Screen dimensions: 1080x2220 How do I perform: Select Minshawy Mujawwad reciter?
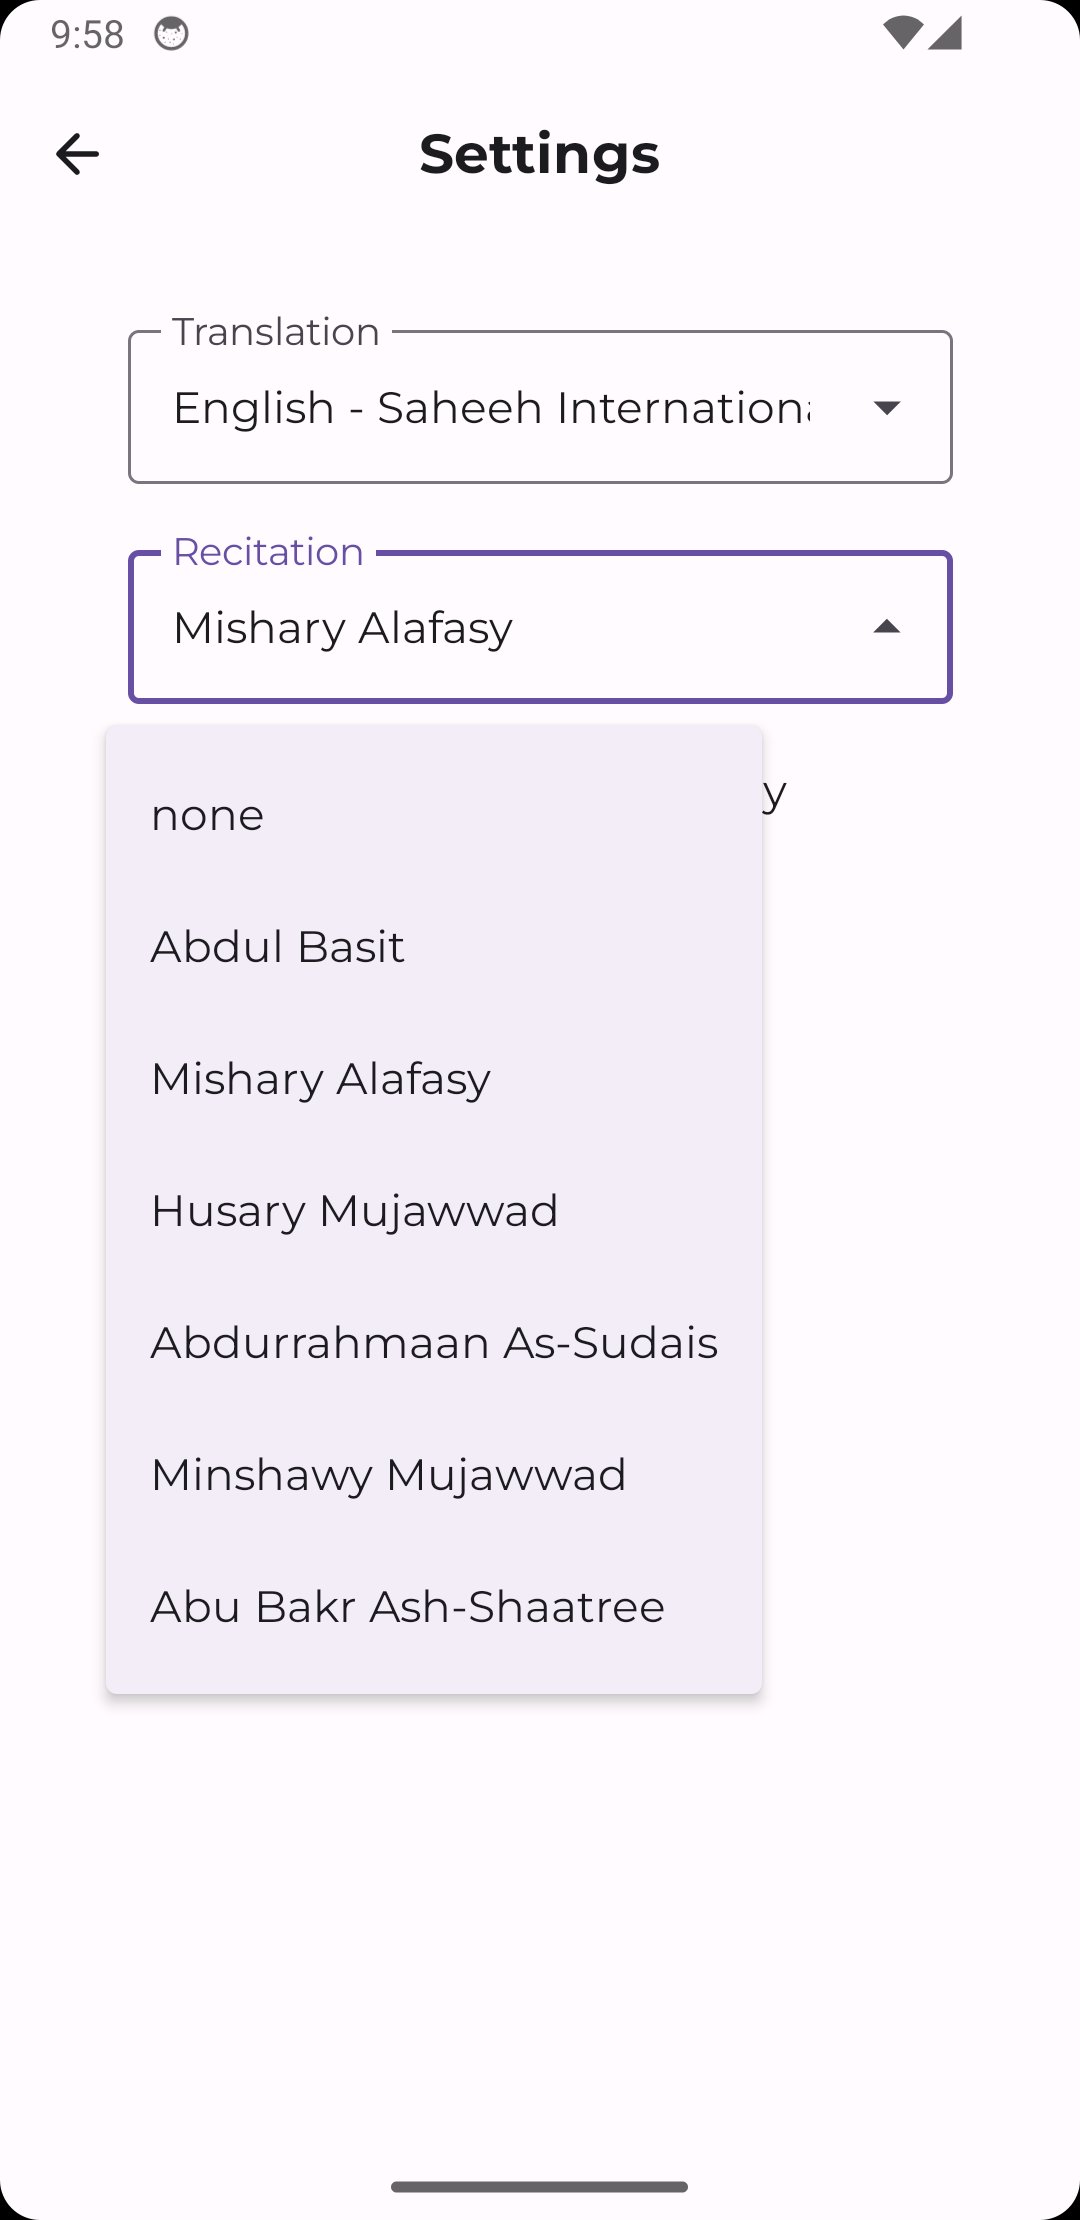[434, 1475]
